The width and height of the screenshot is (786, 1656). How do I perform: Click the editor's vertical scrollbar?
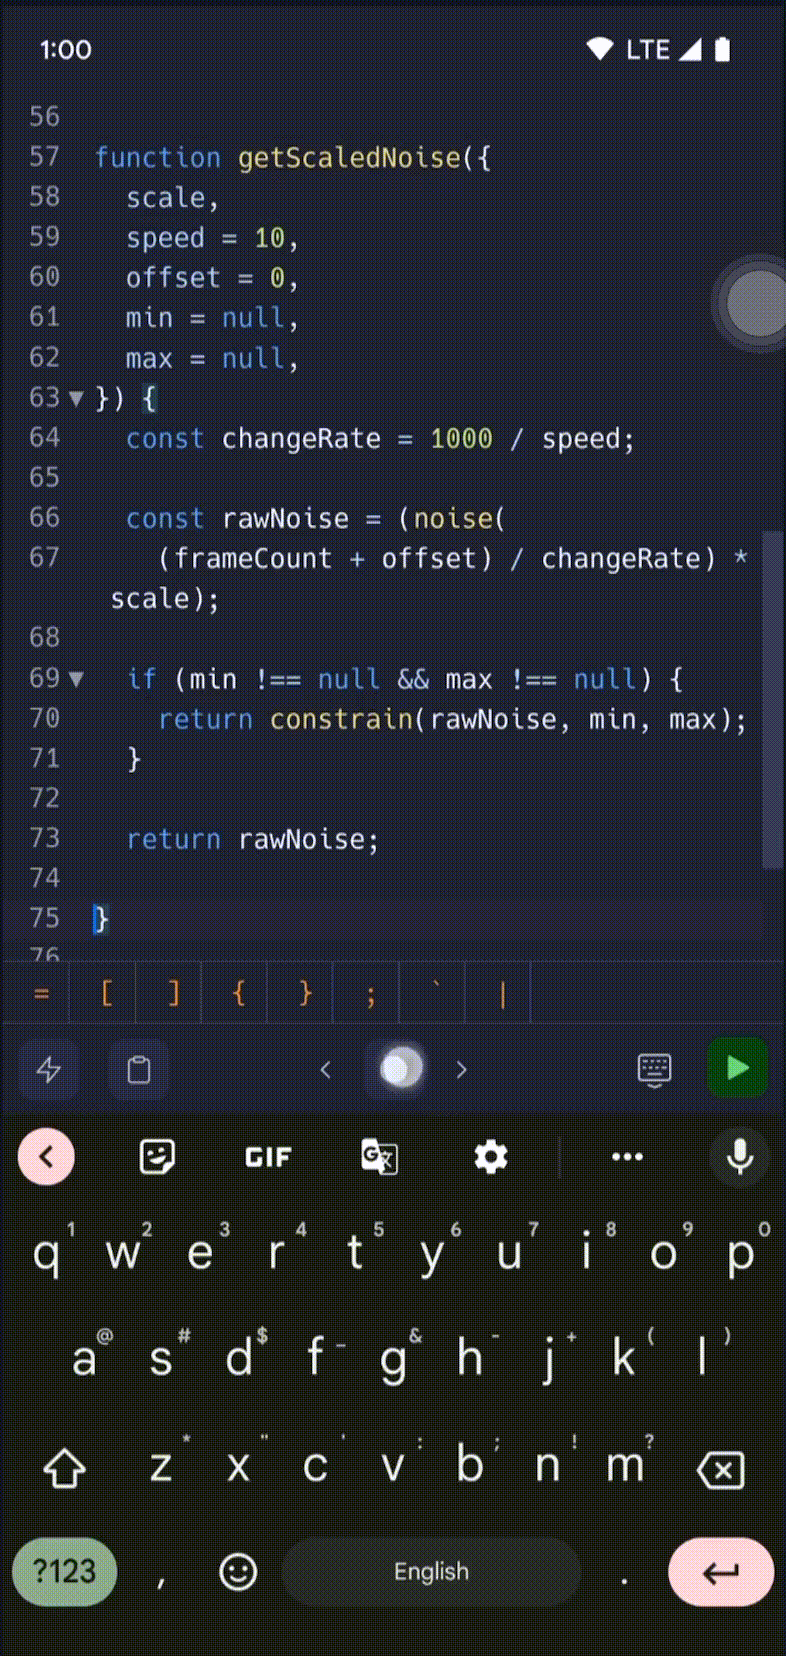point(772,700)
